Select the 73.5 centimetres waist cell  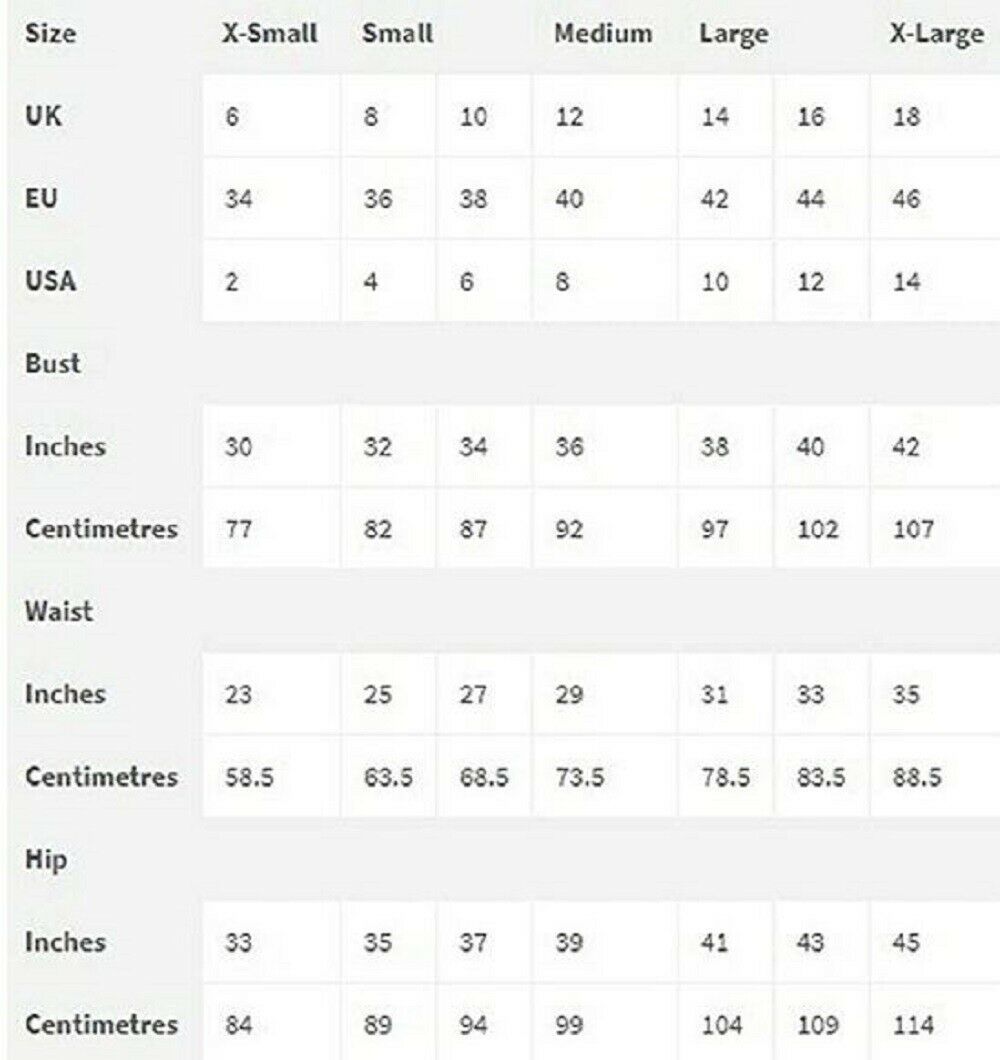[x=579, y=777]
